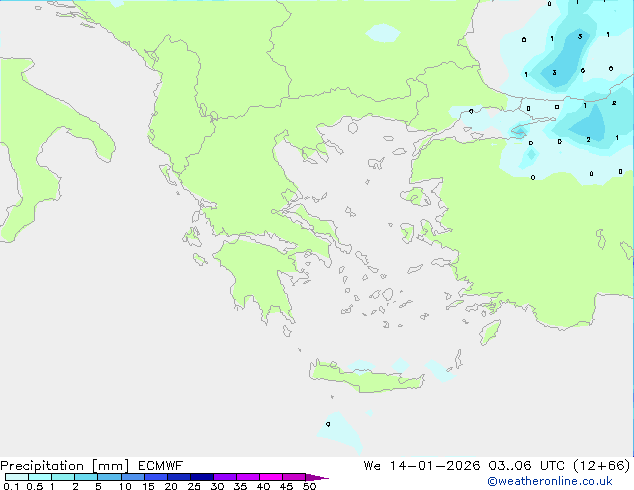Click the 'ECMWF' model label
This screenshot has height=490, width=634.
(161, 466)
